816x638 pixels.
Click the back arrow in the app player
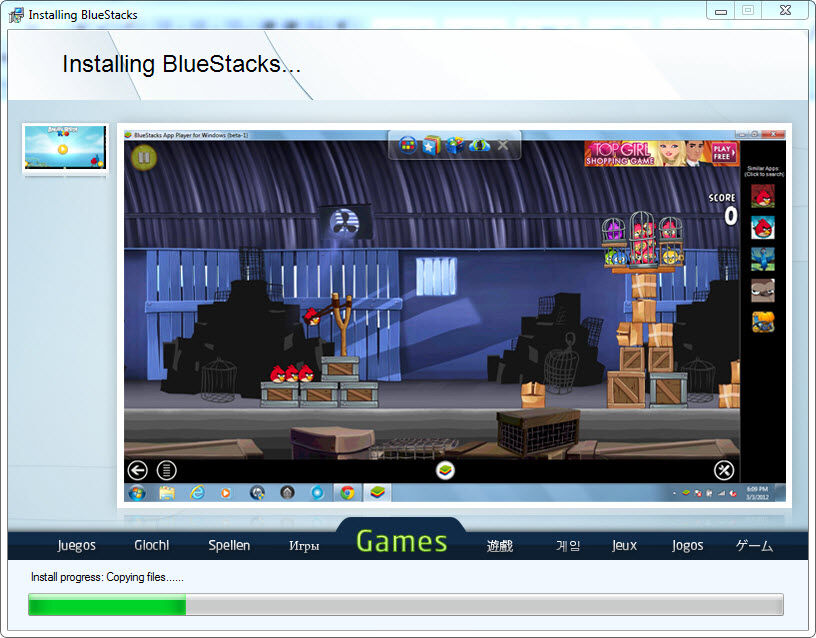pyautogui.click(x=137, y=470)
